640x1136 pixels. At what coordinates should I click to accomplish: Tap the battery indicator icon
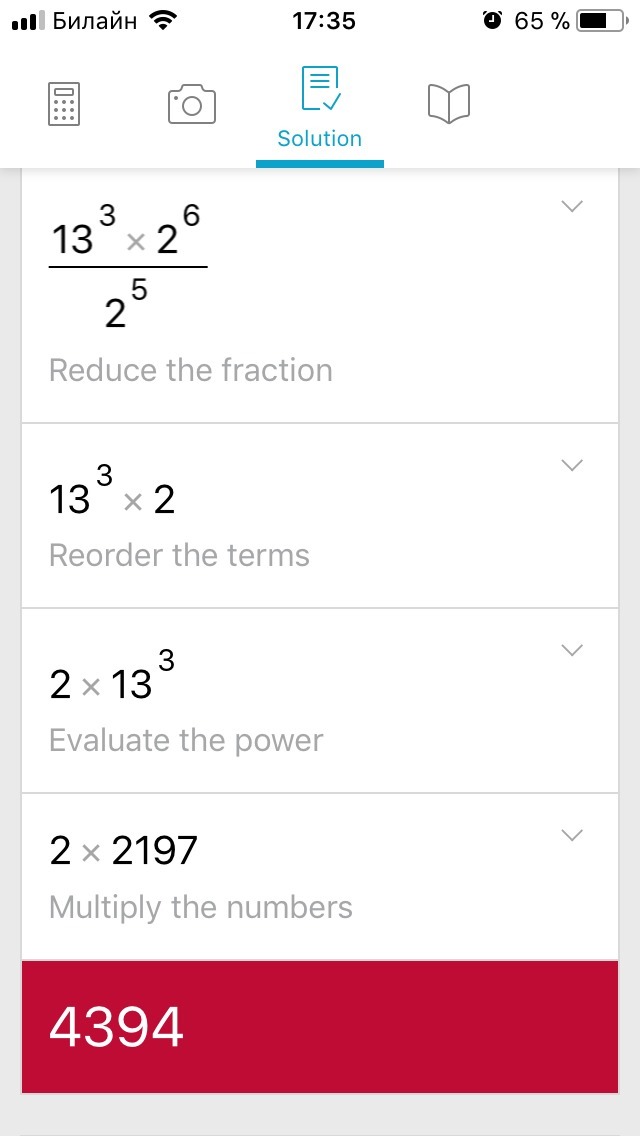(599, 21)
